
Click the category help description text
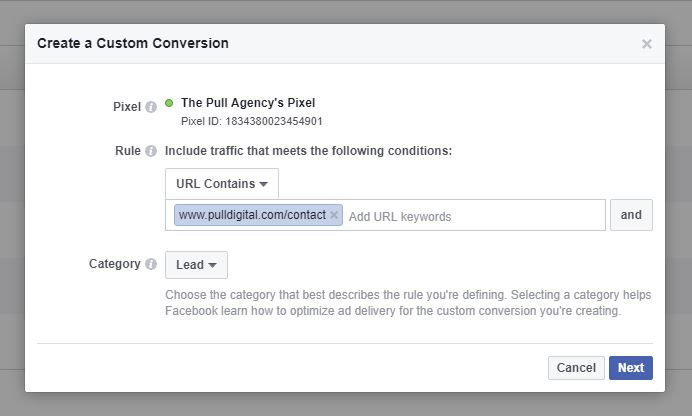click(x=407, y=303)
